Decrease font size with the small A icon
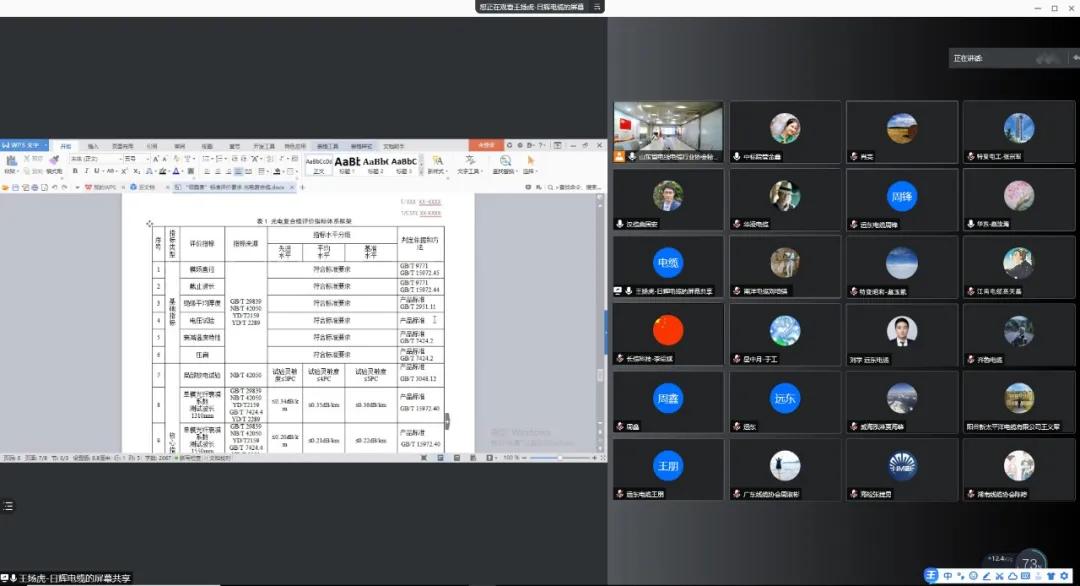 click(x=165, y=159)
